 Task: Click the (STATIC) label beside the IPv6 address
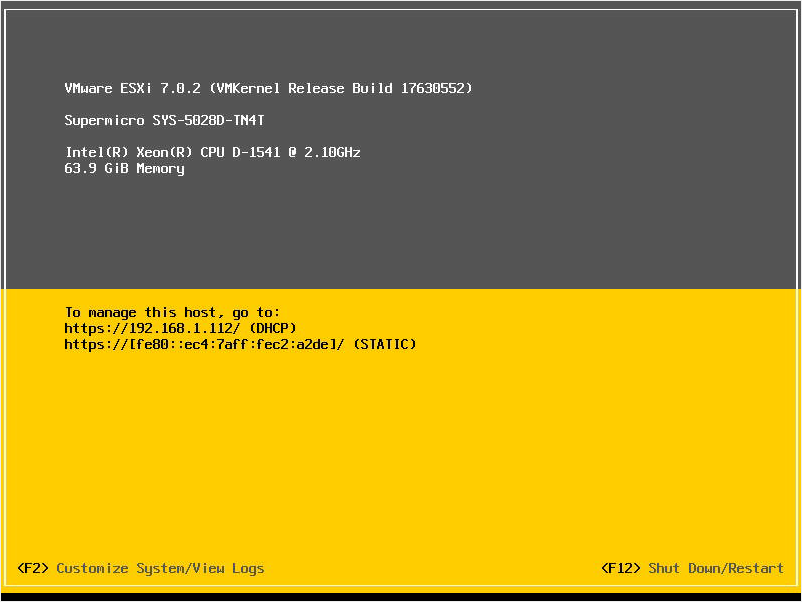coord(384,344)
